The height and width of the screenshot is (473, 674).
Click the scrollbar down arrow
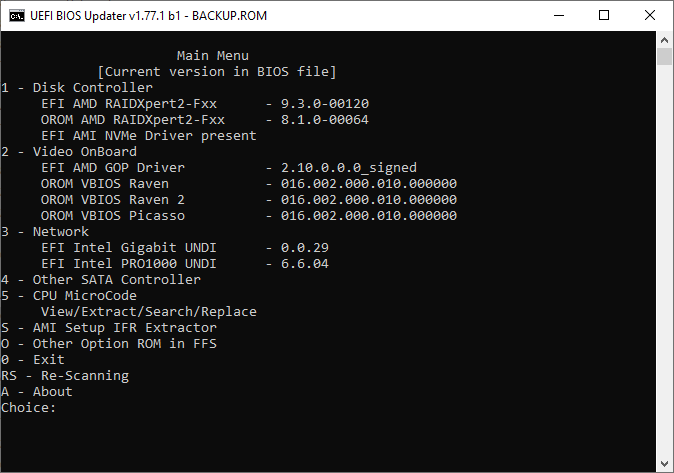click(x=665, y=464)
